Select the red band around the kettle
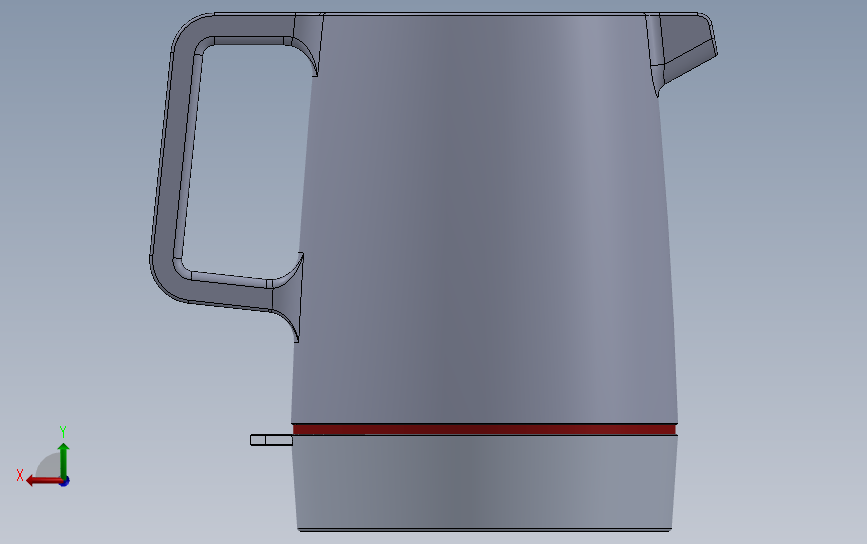Viewport: 867px width, 544px height. point(484,430)
